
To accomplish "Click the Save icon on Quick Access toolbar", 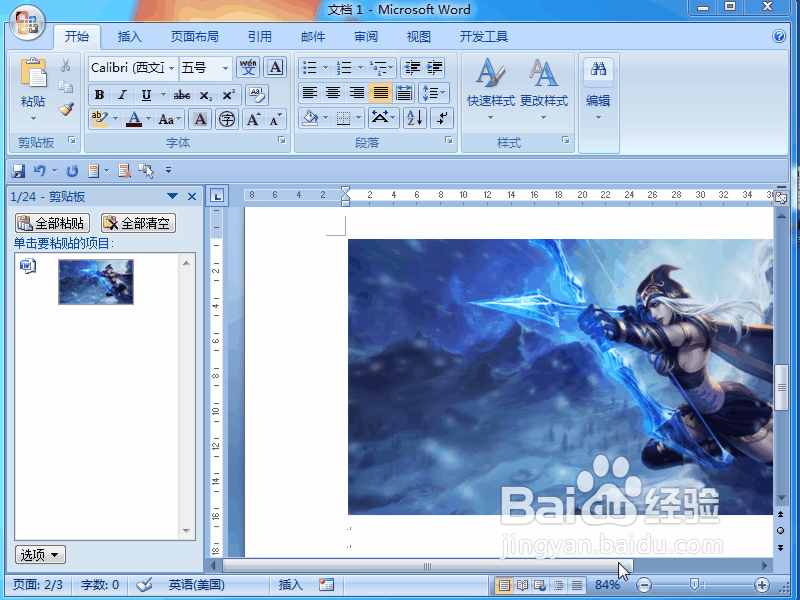I will pos(18,170).
